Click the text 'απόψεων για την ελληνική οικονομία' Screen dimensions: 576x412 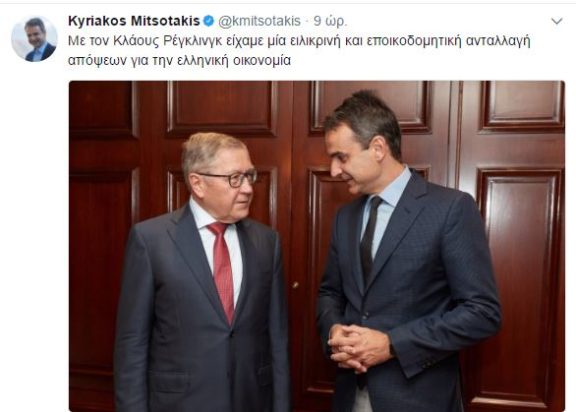180,60
